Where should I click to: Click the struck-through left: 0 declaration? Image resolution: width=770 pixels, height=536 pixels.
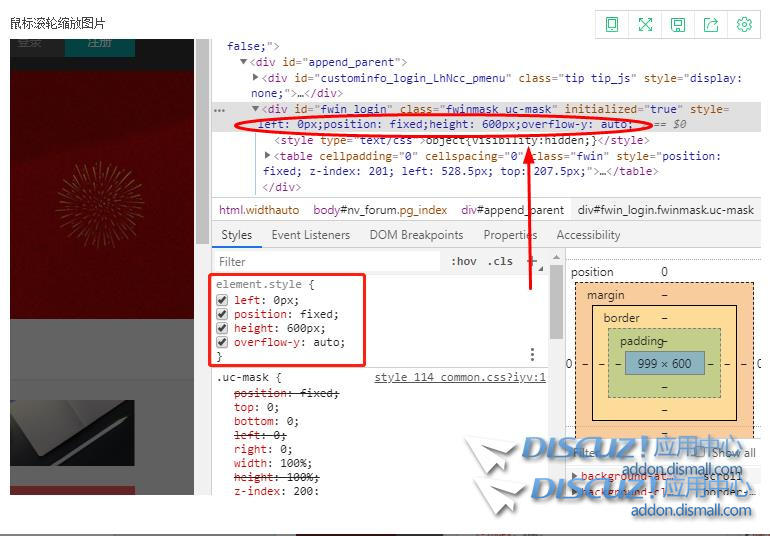260,435
